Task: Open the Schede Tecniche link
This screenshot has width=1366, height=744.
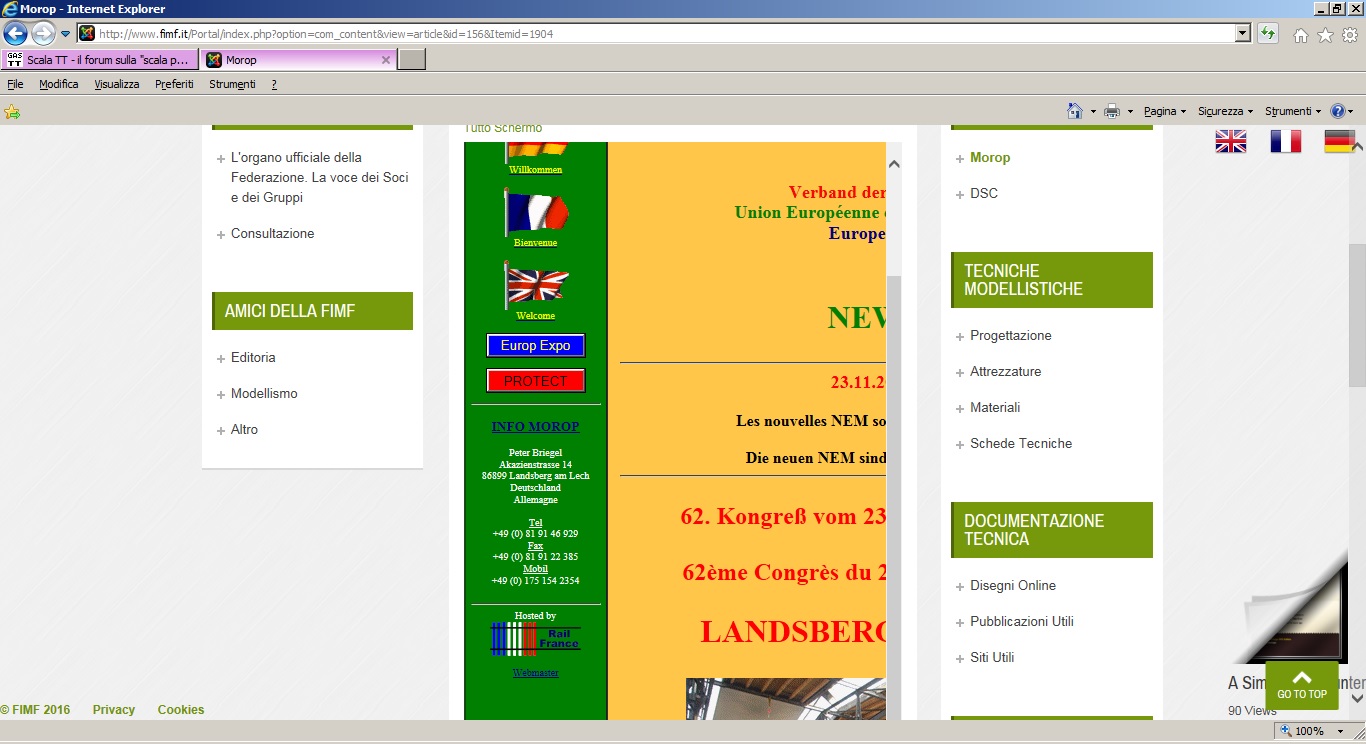Action: 1021,443
